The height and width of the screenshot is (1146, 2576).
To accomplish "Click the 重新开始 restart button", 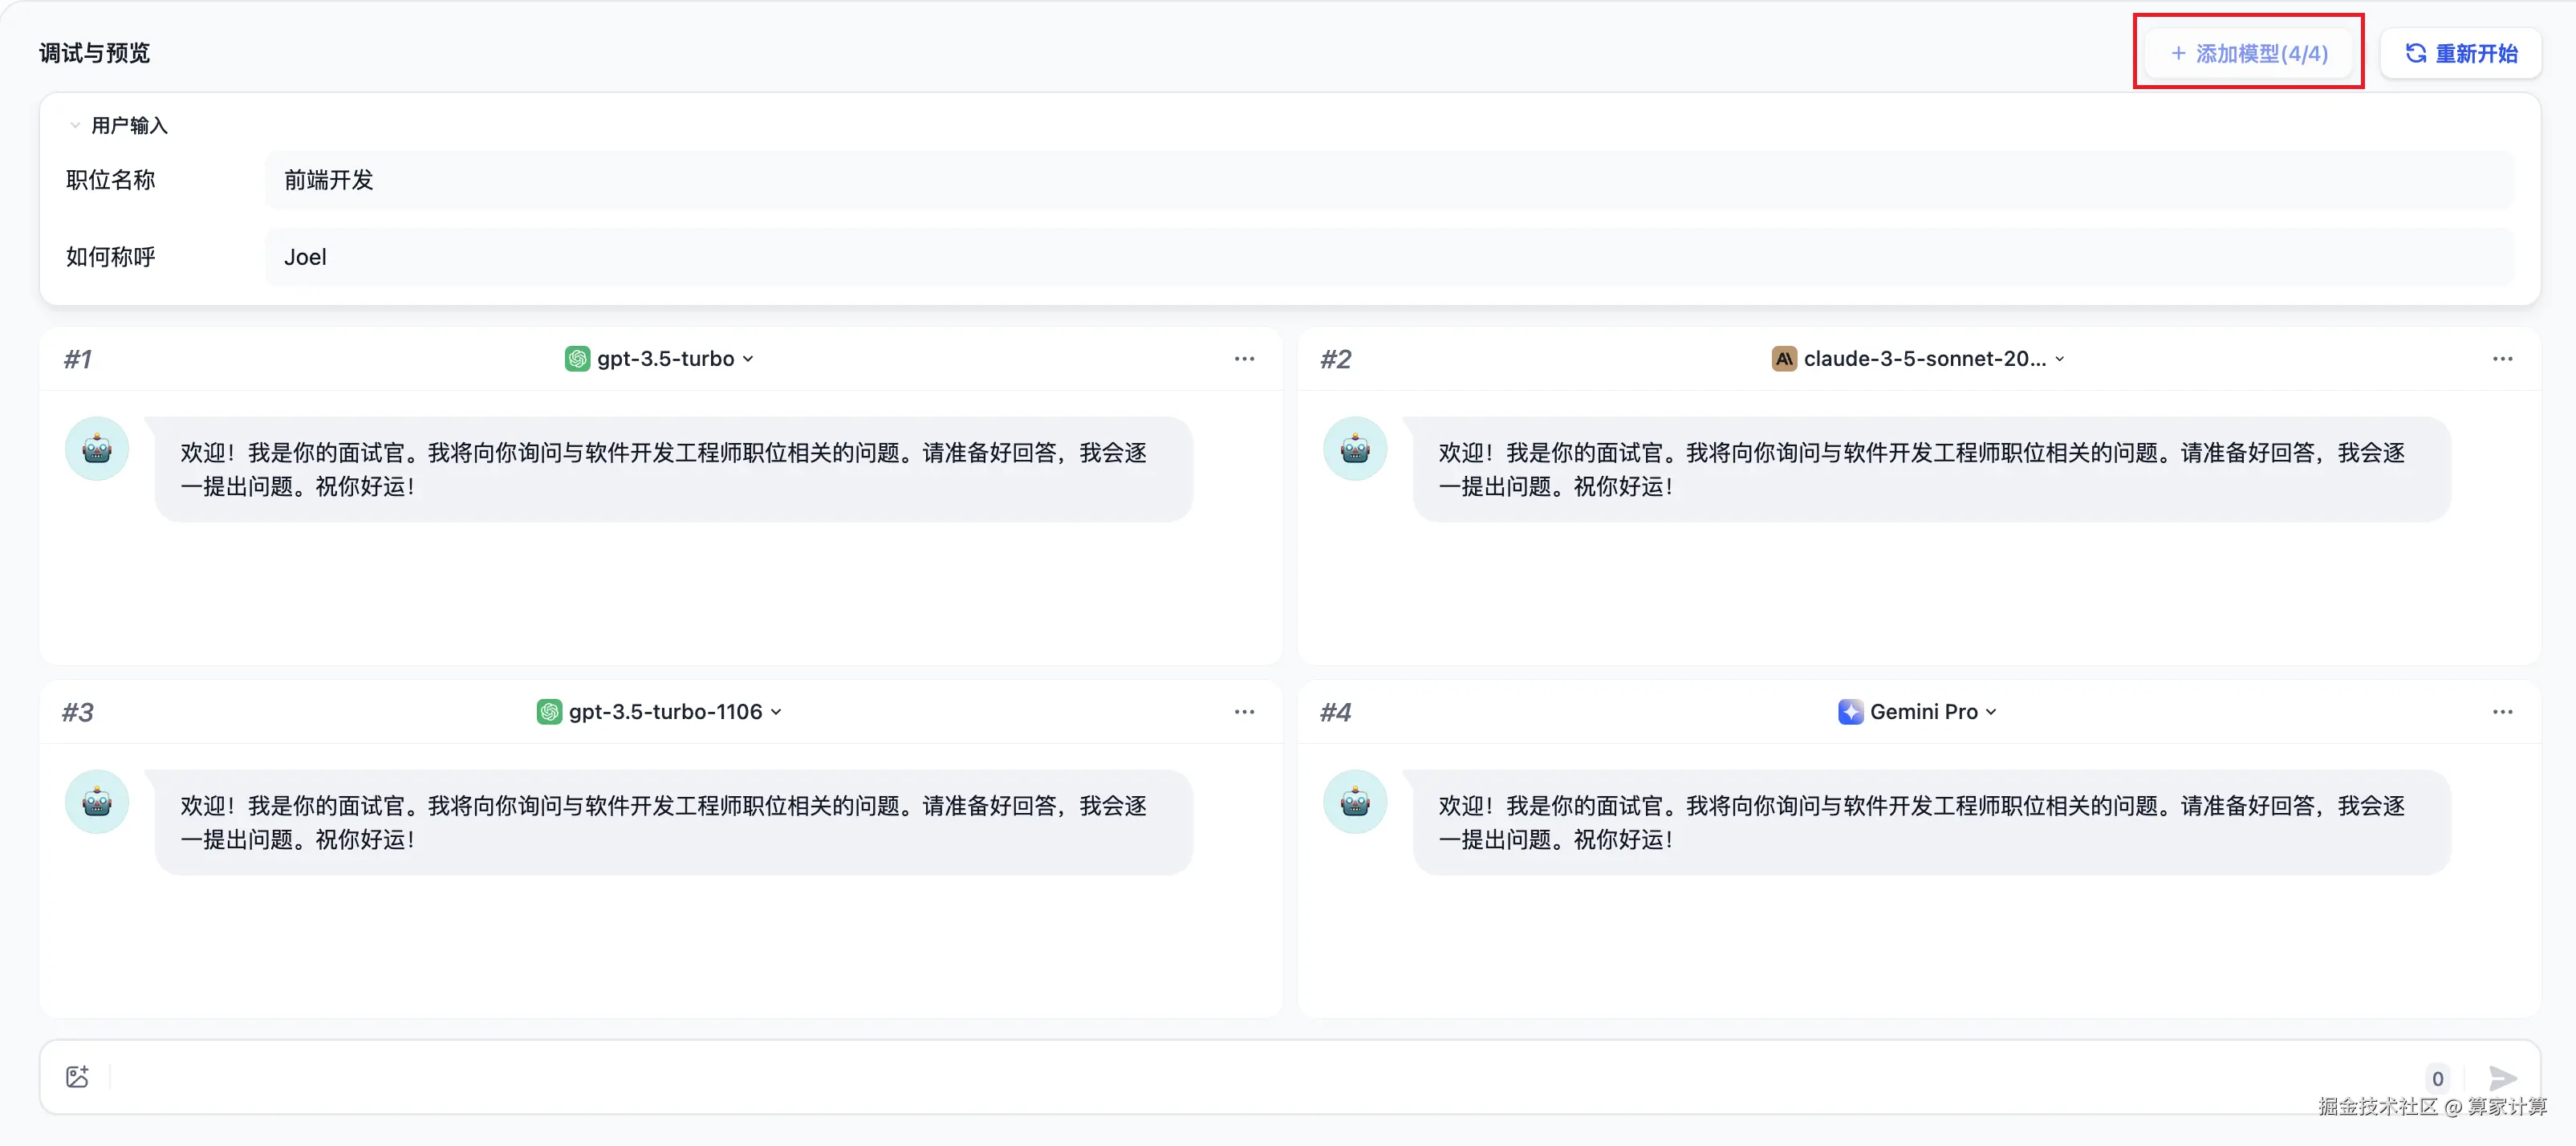I will [x=2460, y=53].
